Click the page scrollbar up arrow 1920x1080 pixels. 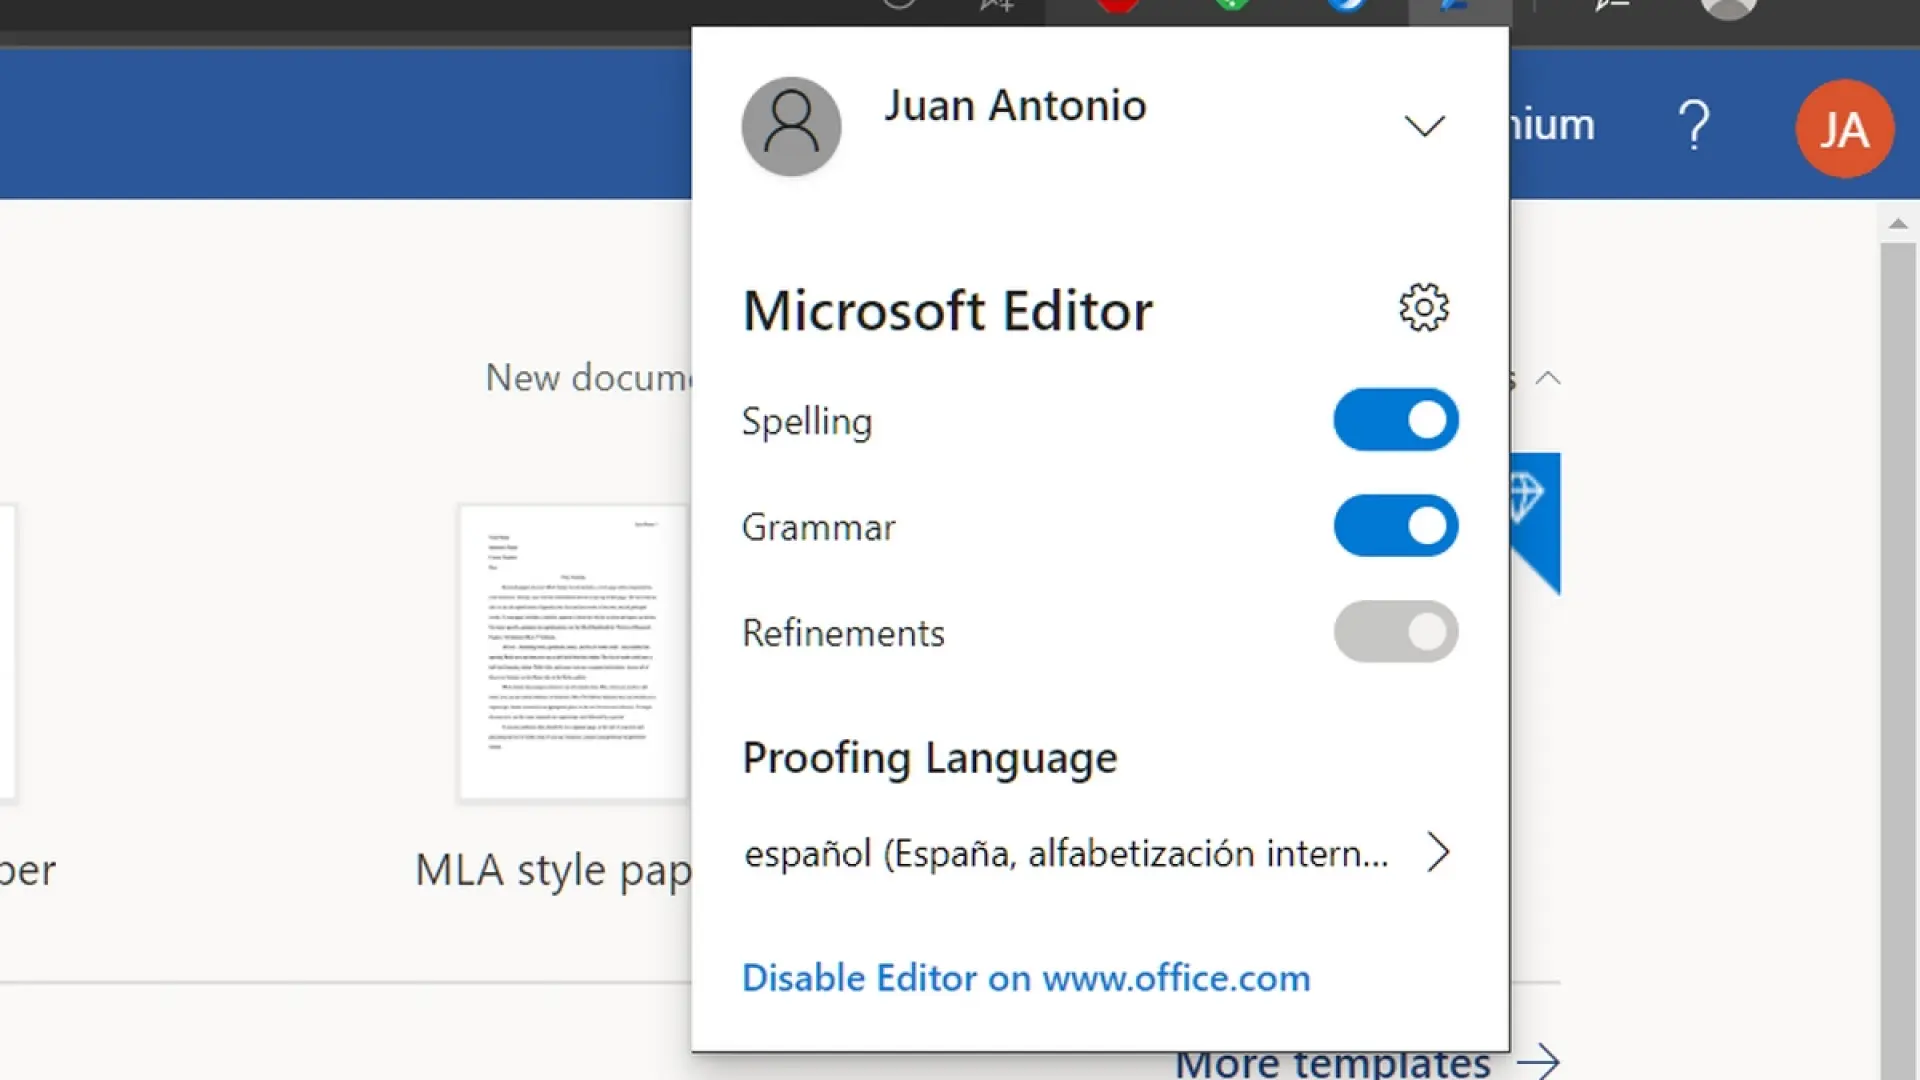coord(1897,224)
